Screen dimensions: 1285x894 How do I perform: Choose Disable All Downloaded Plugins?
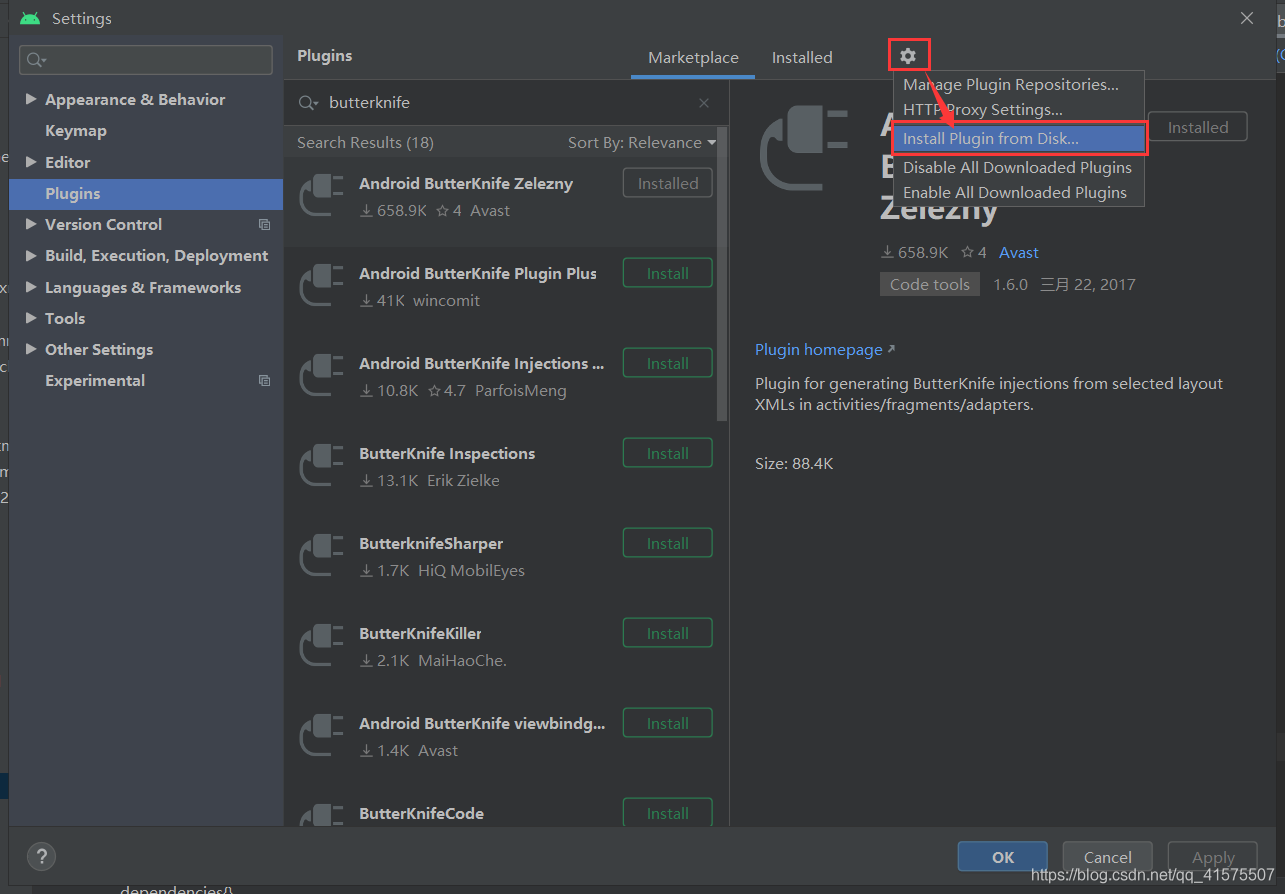coord(1019,168)
